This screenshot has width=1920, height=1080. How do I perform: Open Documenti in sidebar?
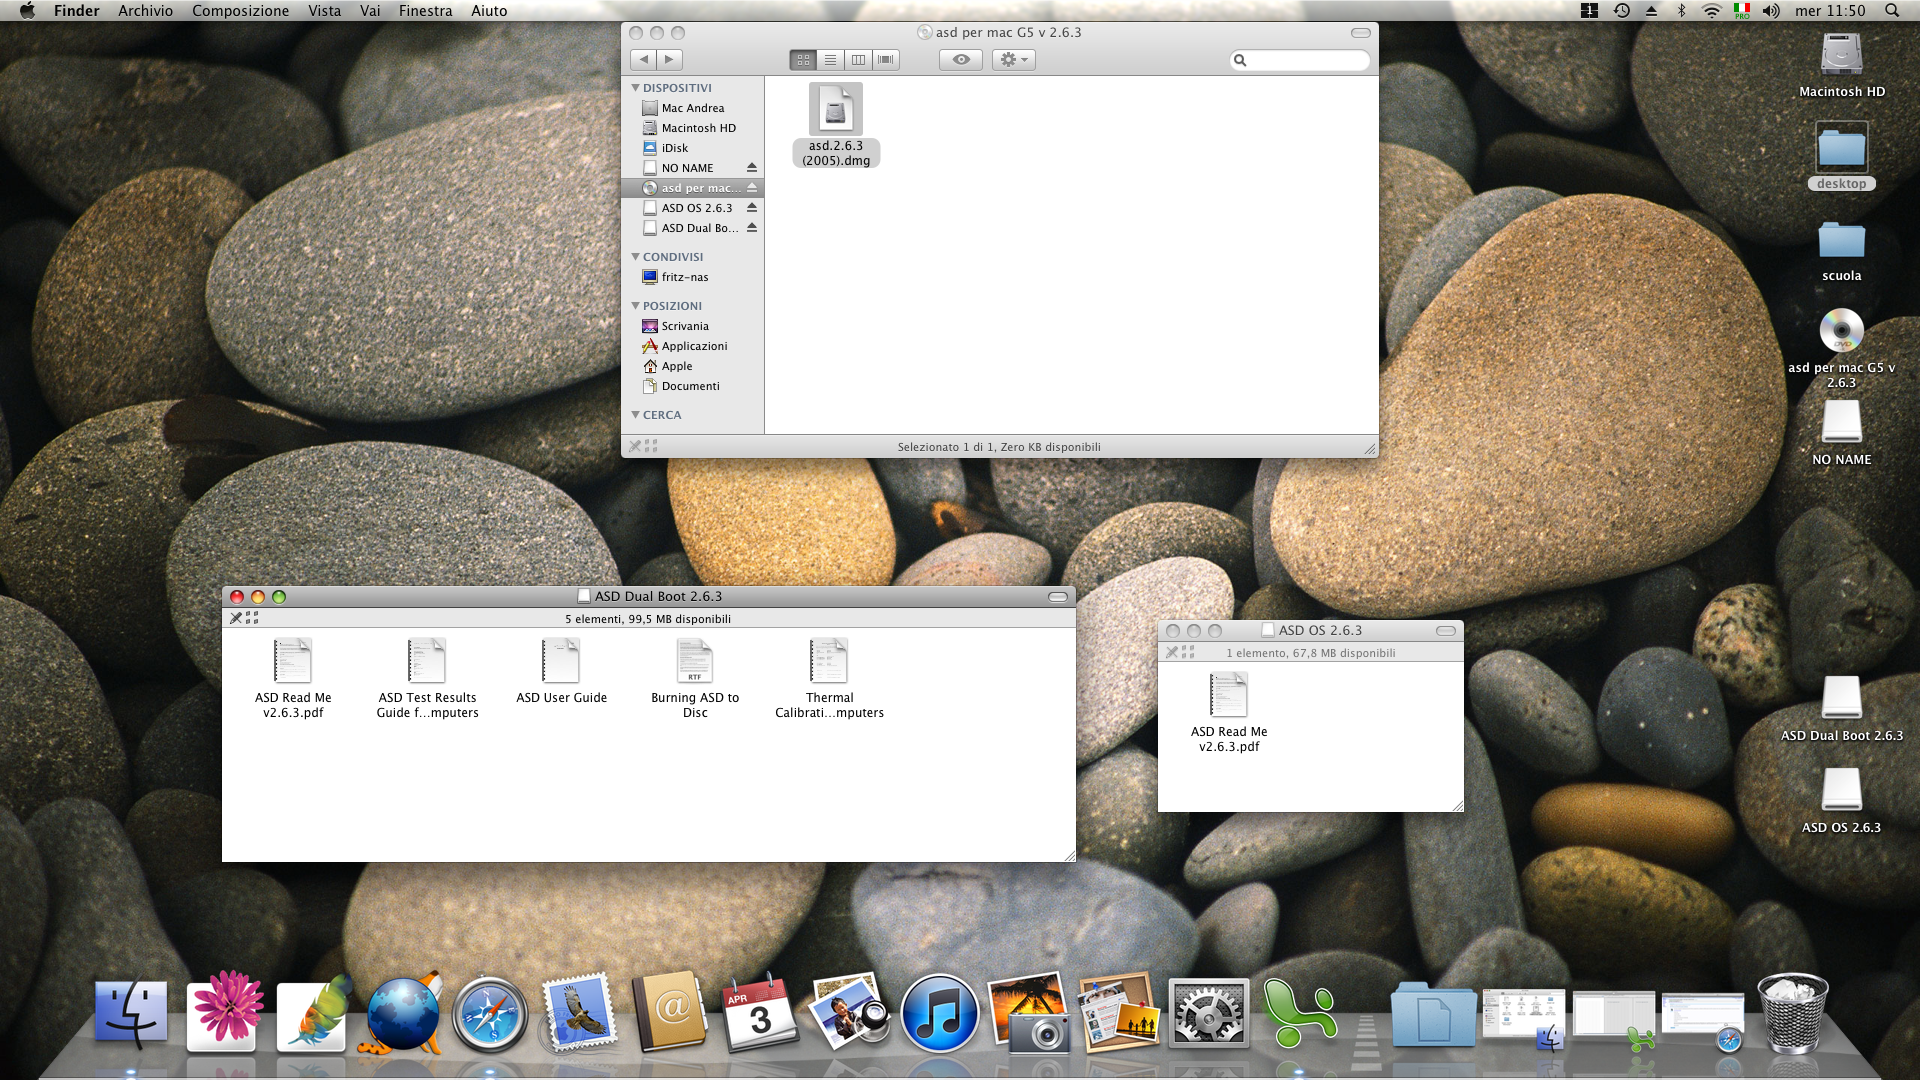click(692, 386)
